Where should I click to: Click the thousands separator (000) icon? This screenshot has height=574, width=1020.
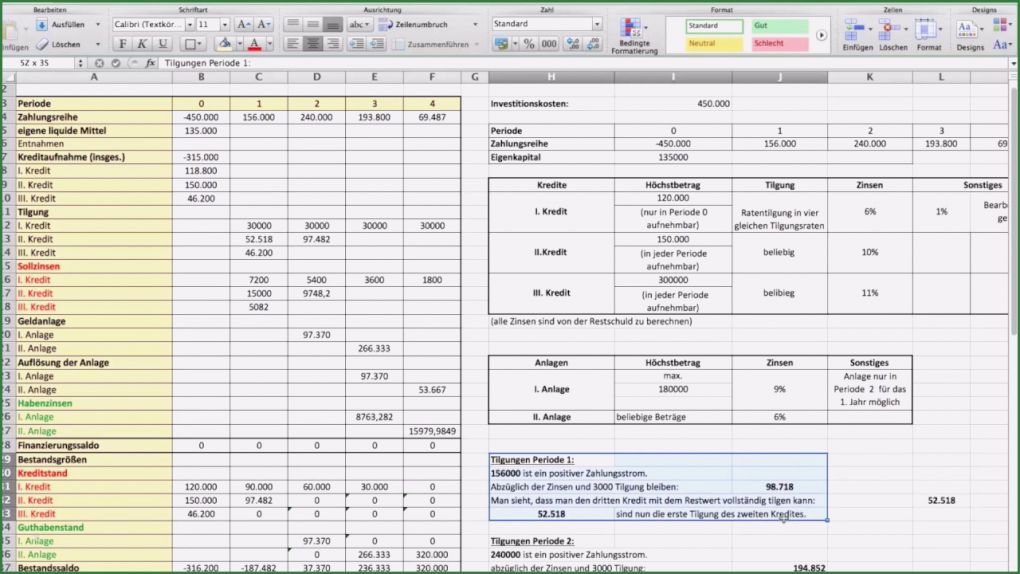pos(550,44)
